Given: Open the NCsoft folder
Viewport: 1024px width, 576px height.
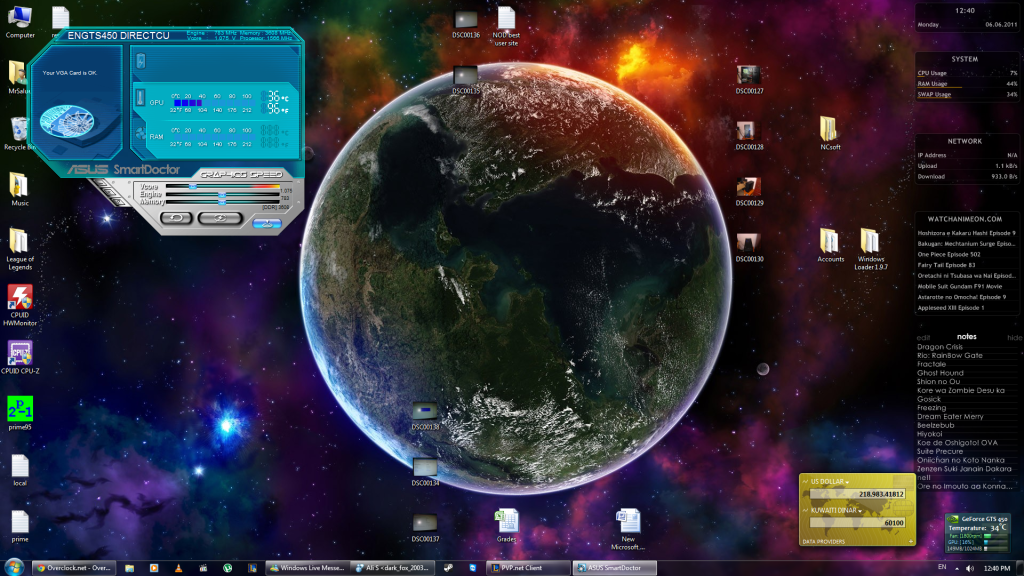Looking at the screenshot, I should pos(830,133).
